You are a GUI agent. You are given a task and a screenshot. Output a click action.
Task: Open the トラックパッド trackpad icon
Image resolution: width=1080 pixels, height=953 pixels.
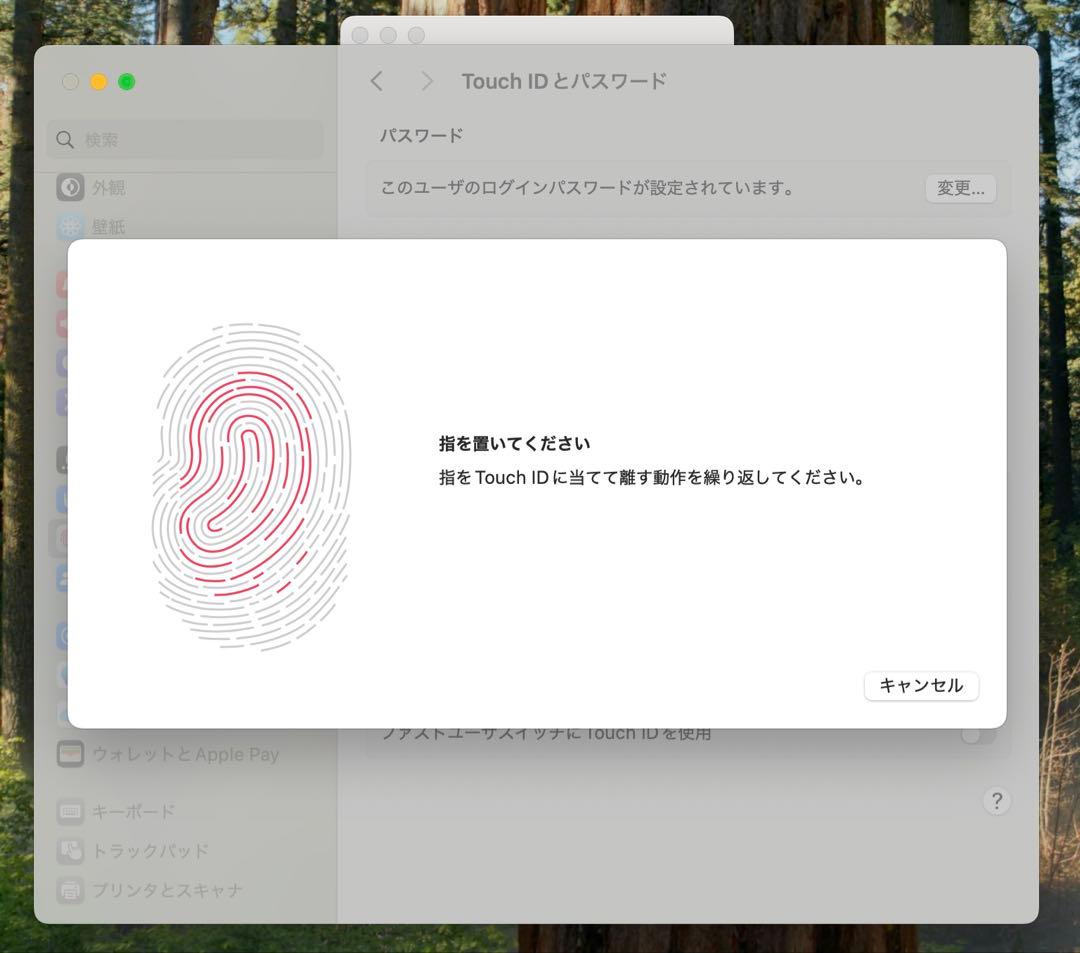pyautogui.click(x=70, y=851)
